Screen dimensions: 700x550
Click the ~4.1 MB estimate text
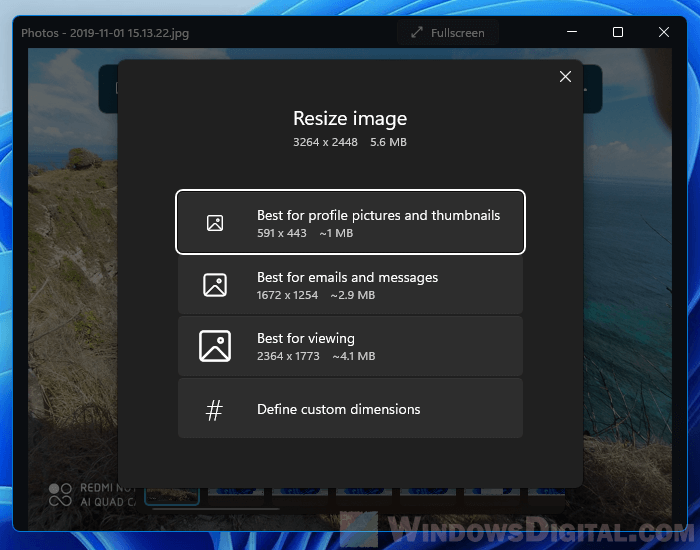tap(354, 356)
